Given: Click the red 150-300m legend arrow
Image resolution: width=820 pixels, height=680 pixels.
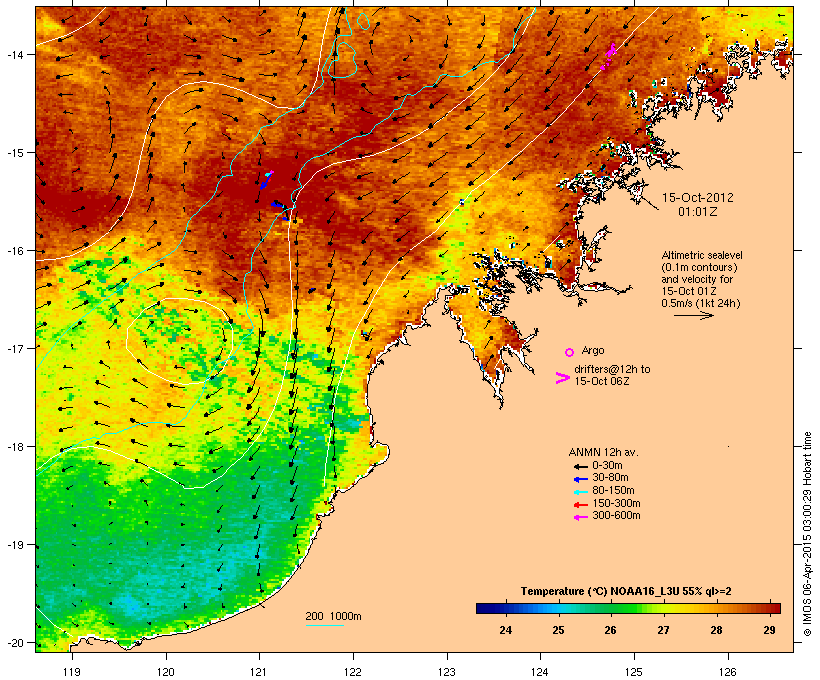Looking at the screenshot, I should [580, 504].
